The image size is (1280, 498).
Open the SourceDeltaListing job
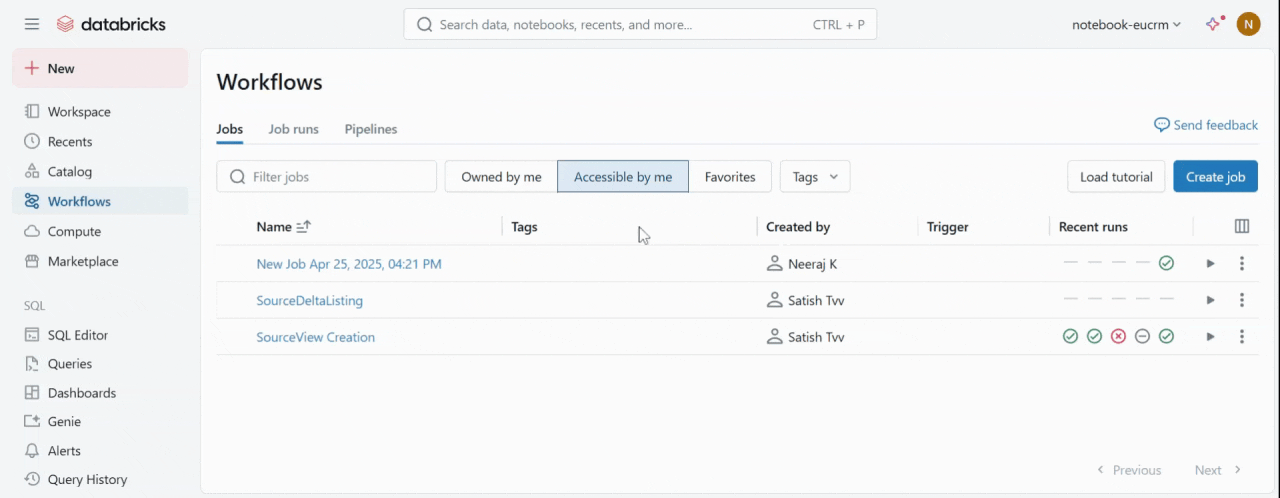point(310,300)
